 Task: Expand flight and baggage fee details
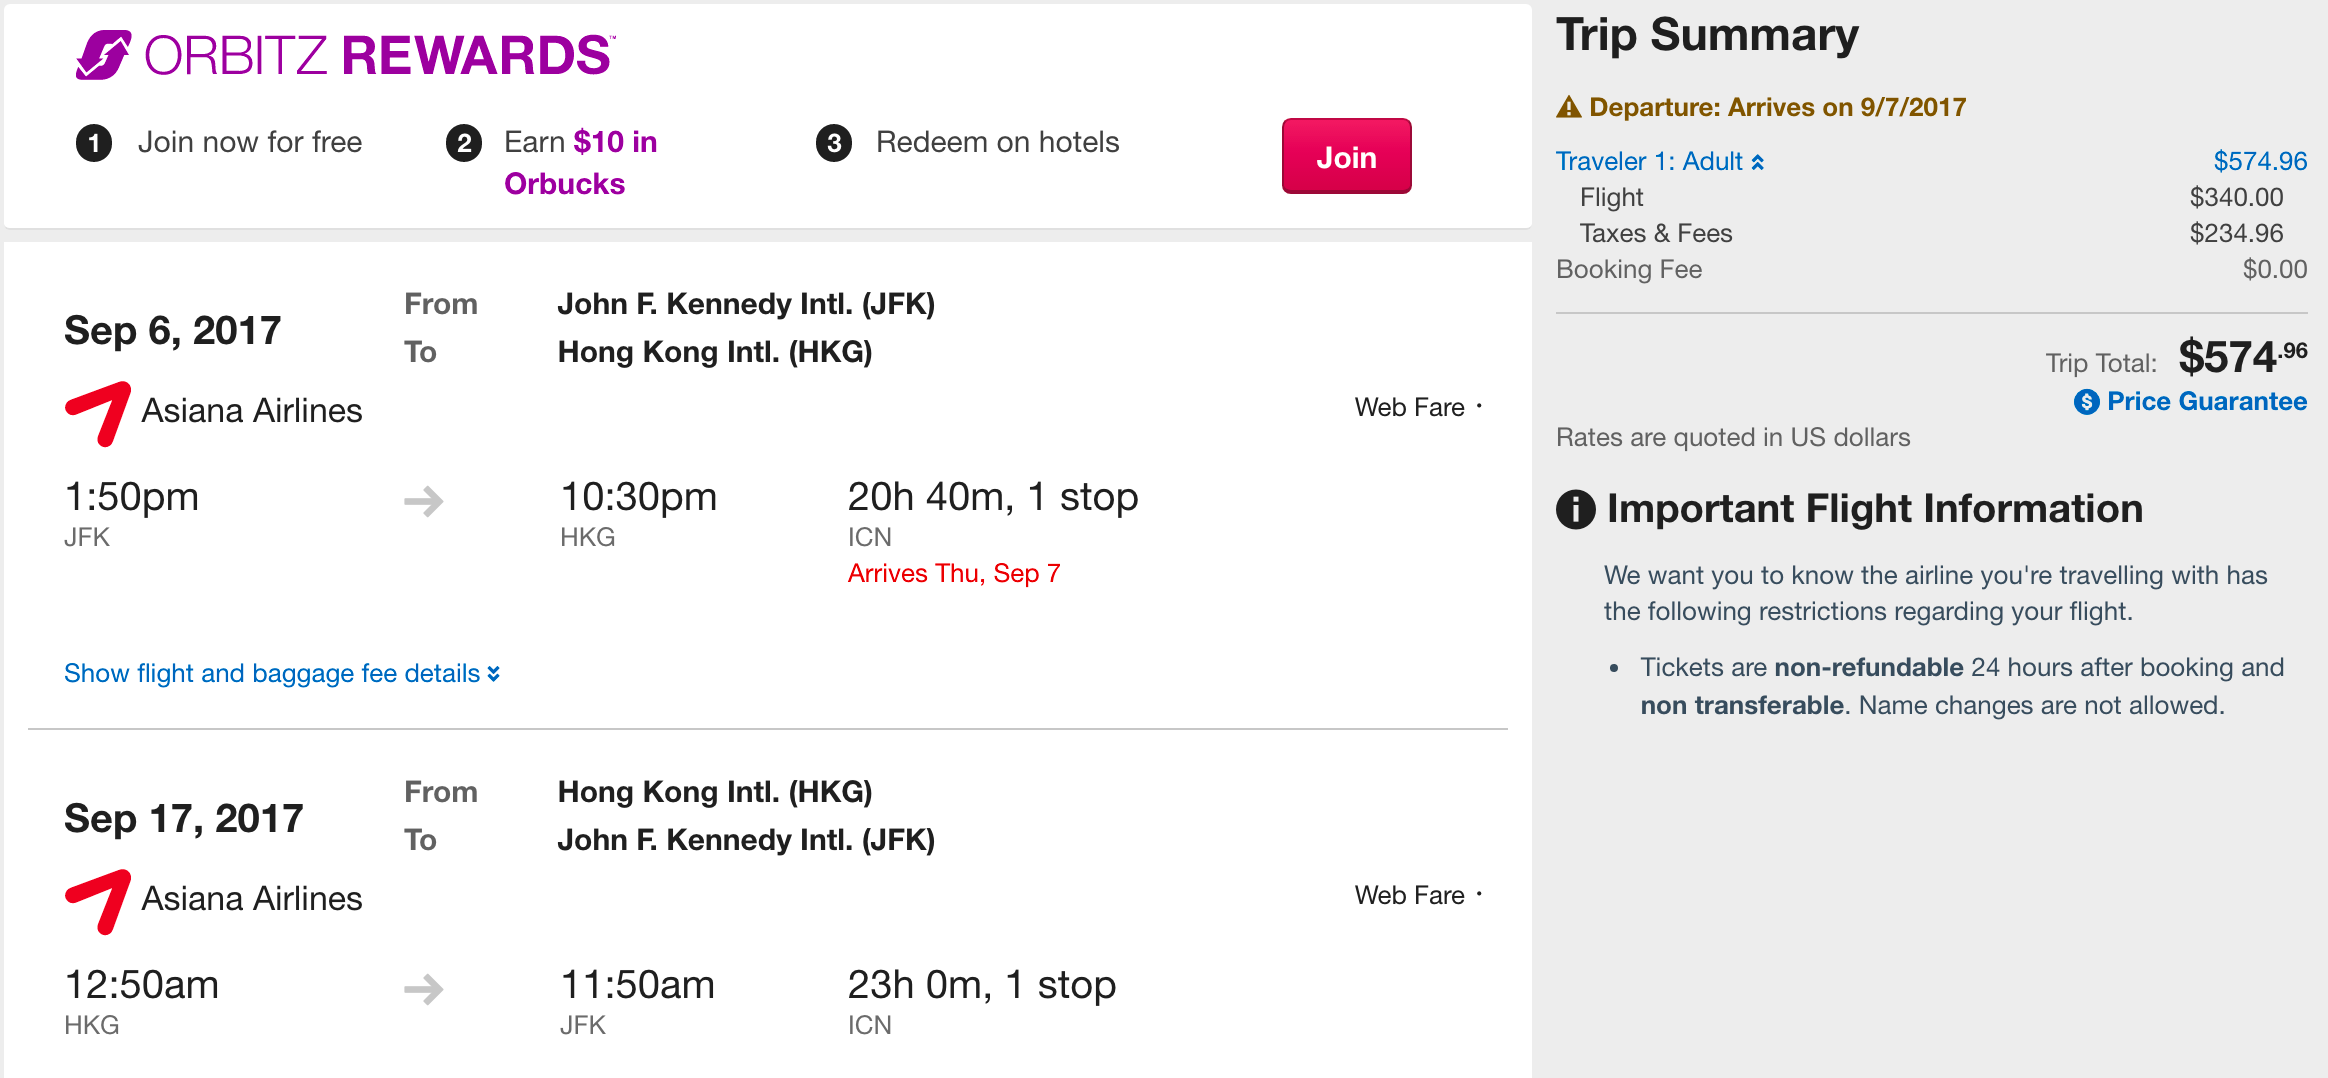pyautogui.click(x=281, y=673)
